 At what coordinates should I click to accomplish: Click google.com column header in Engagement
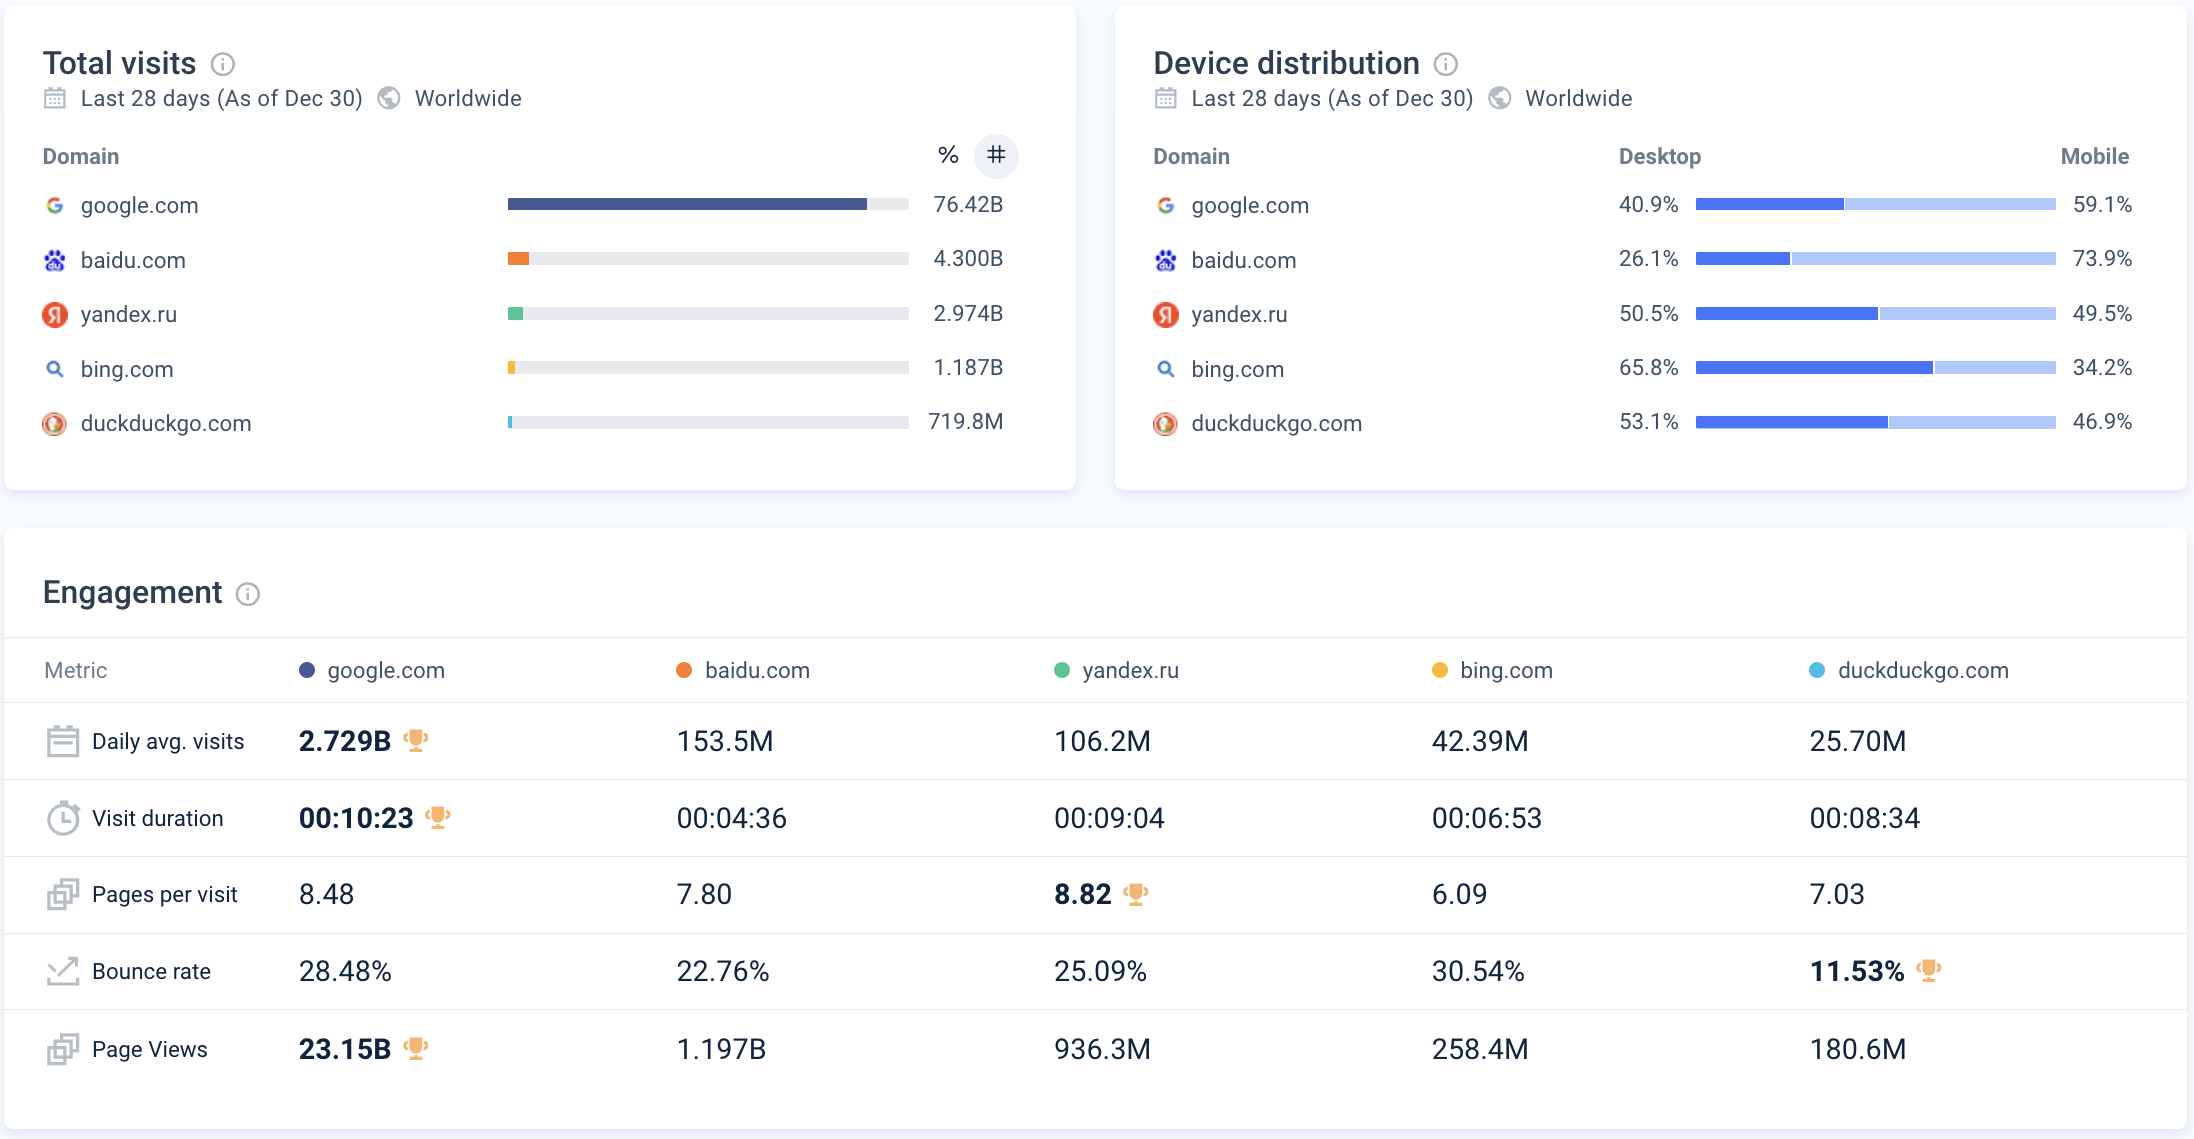372,670
